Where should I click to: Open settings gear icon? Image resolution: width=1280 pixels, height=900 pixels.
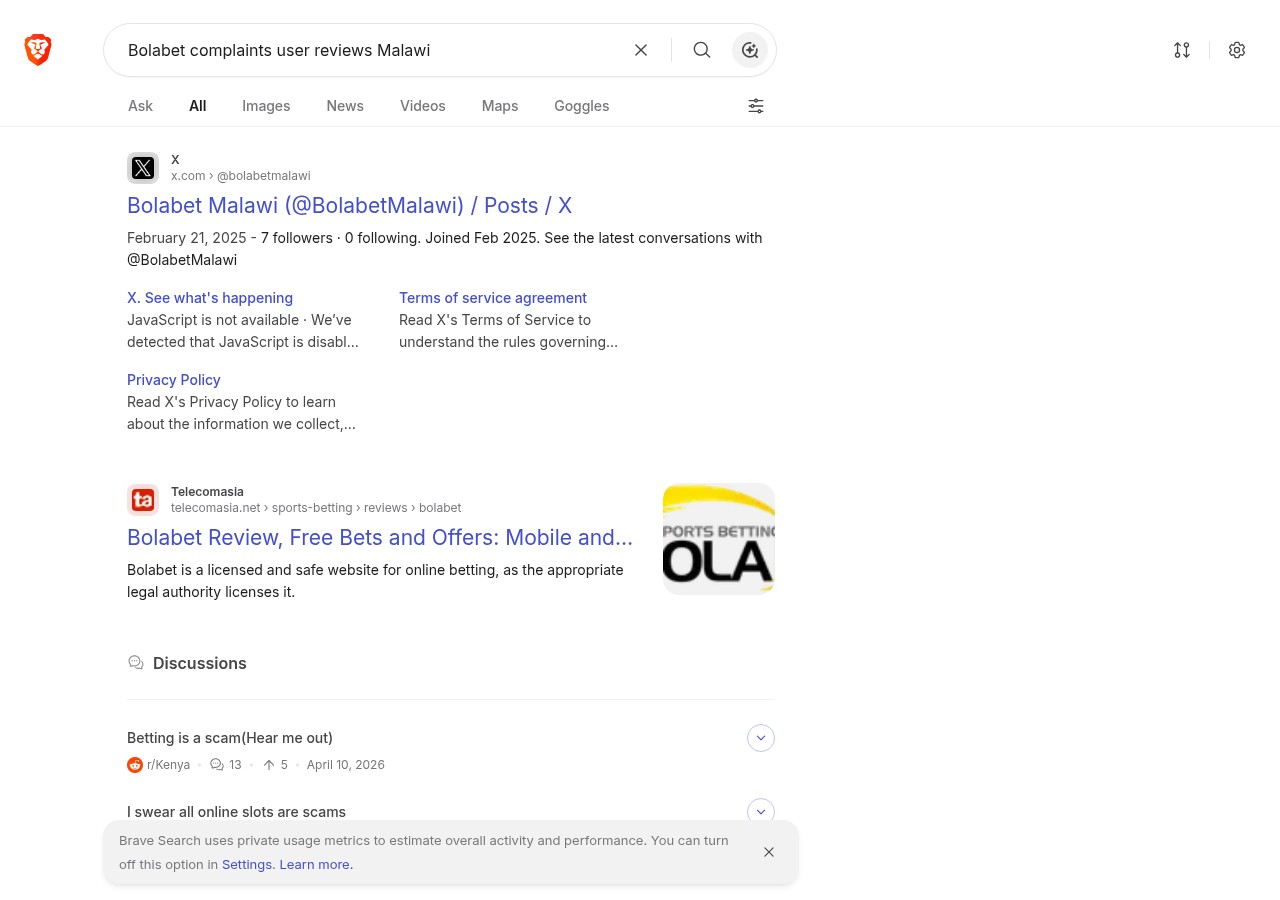(1237, 50)
